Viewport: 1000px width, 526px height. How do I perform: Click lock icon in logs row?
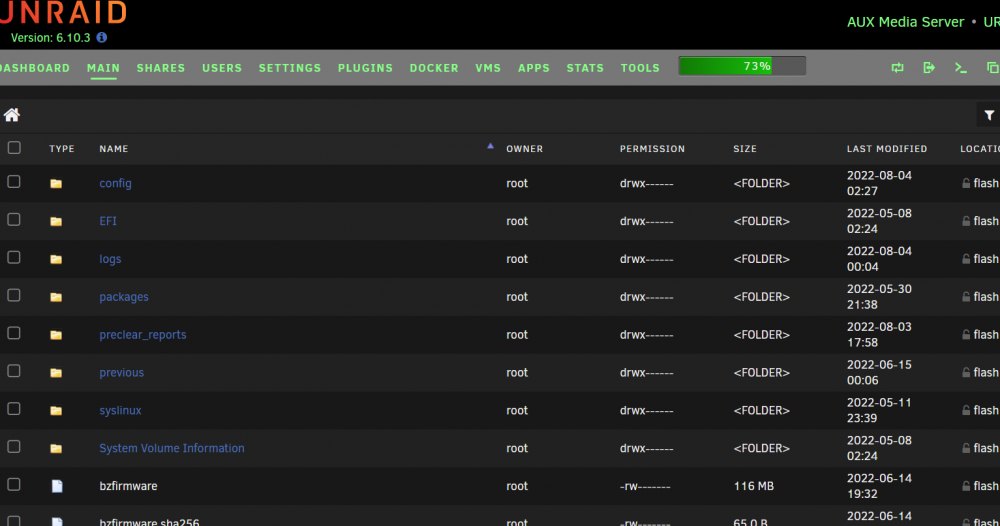[966, 259]
